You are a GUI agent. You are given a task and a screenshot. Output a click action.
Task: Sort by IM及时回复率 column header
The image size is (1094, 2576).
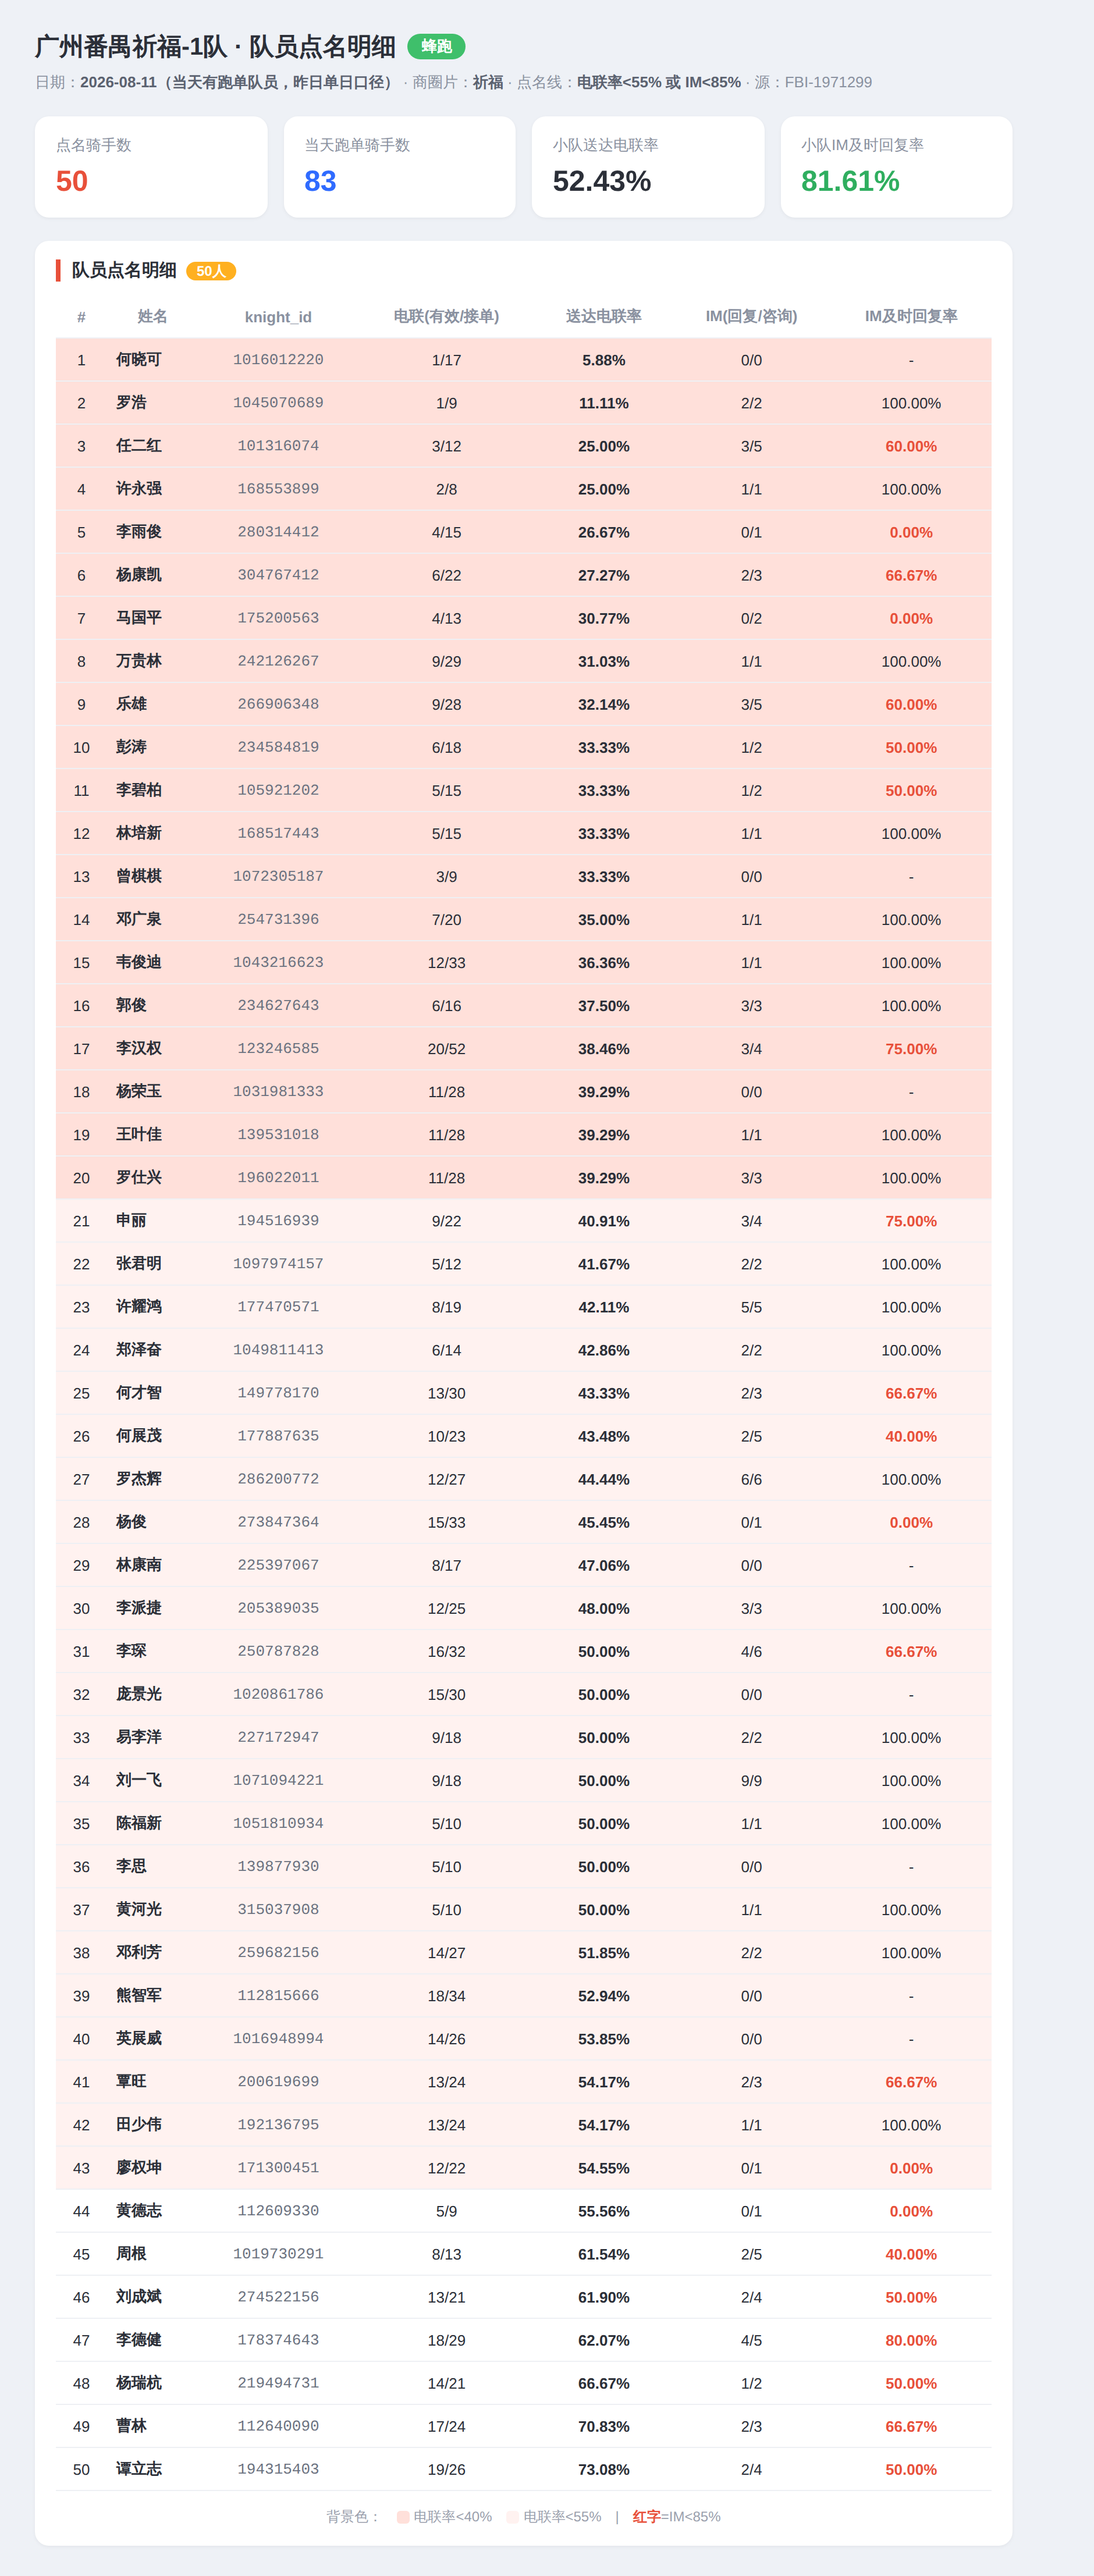(x=911, y=316)
